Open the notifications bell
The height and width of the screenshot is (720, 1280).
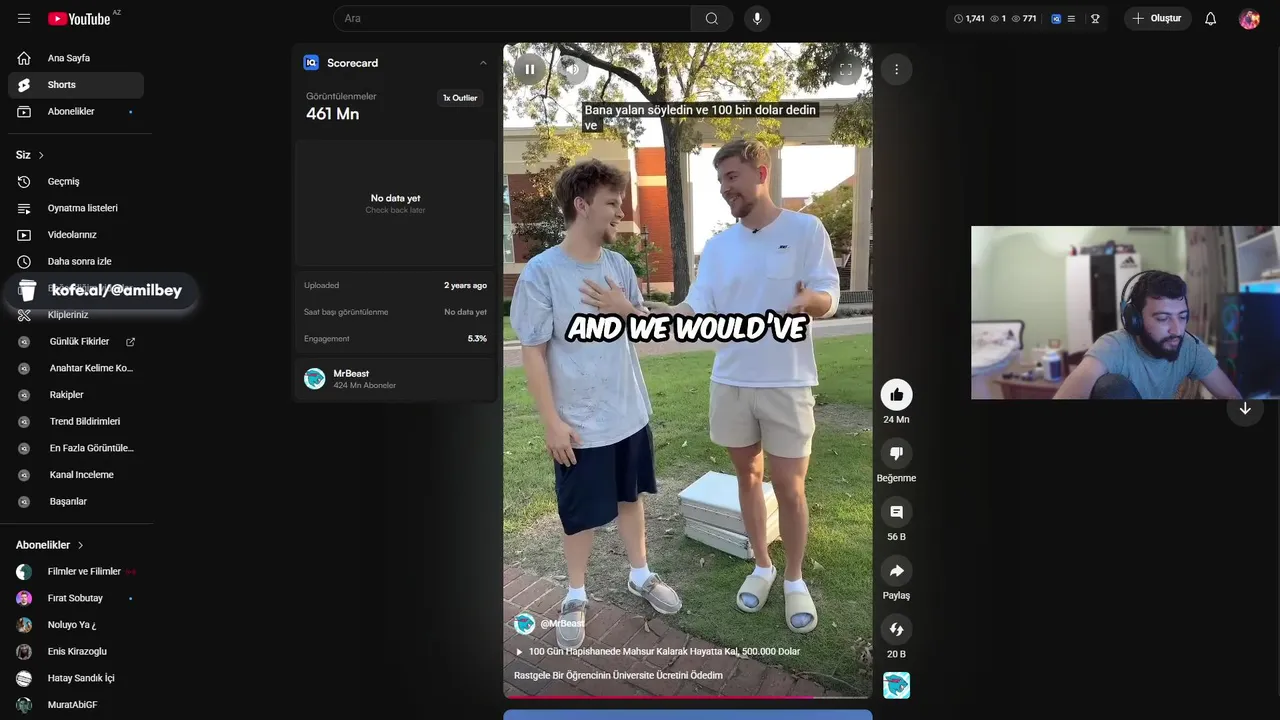pyautogui.click(x=1210, y=19)
